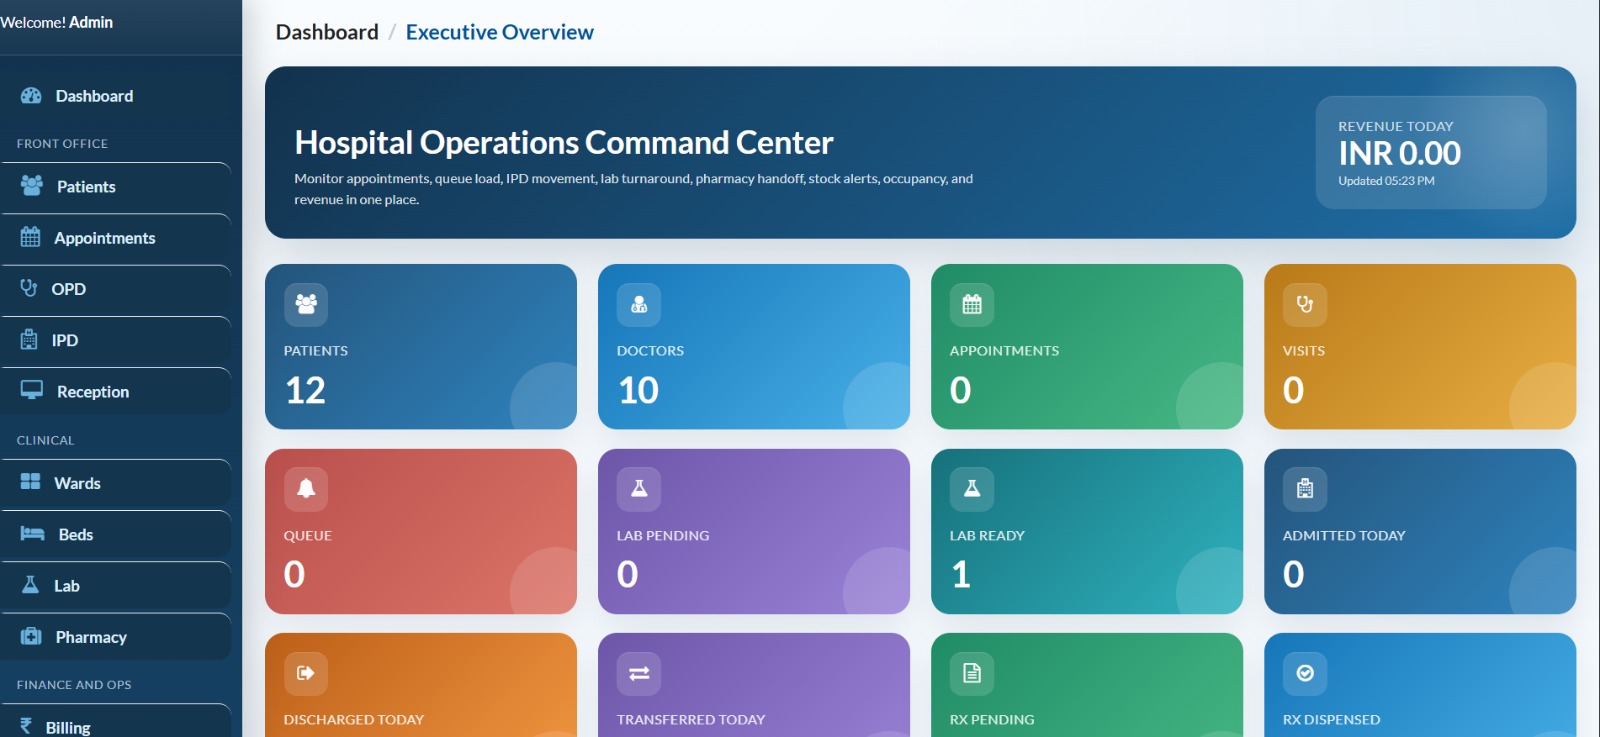Image resolution: width=1600 pixels, height=737 pixels.
Task: Click the Discharged Today exit icon
Action: pos(306,673)
